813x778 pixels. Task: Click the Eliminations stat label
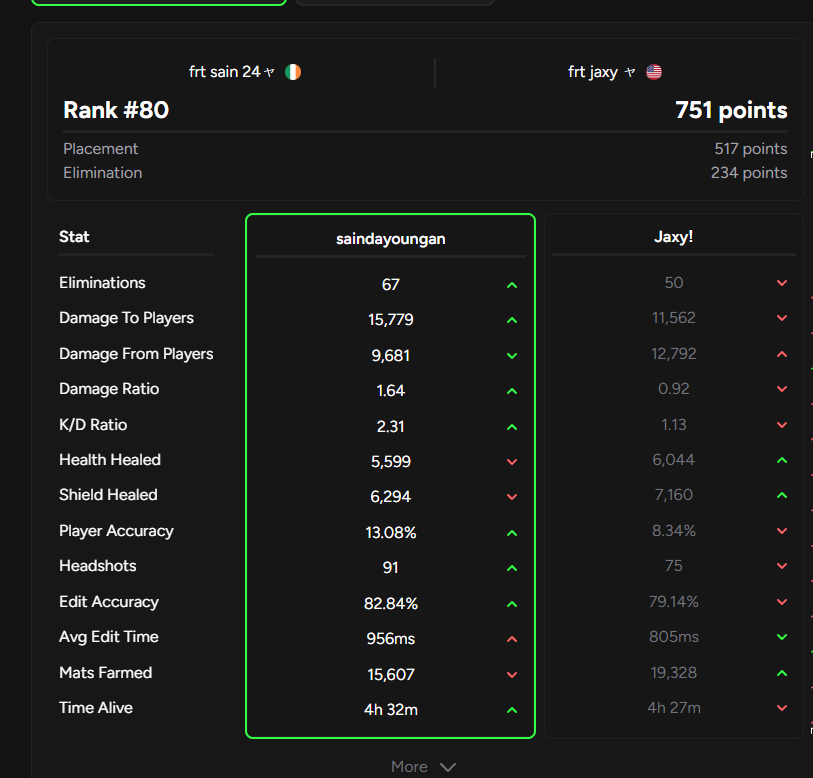[x=102, y=283]
